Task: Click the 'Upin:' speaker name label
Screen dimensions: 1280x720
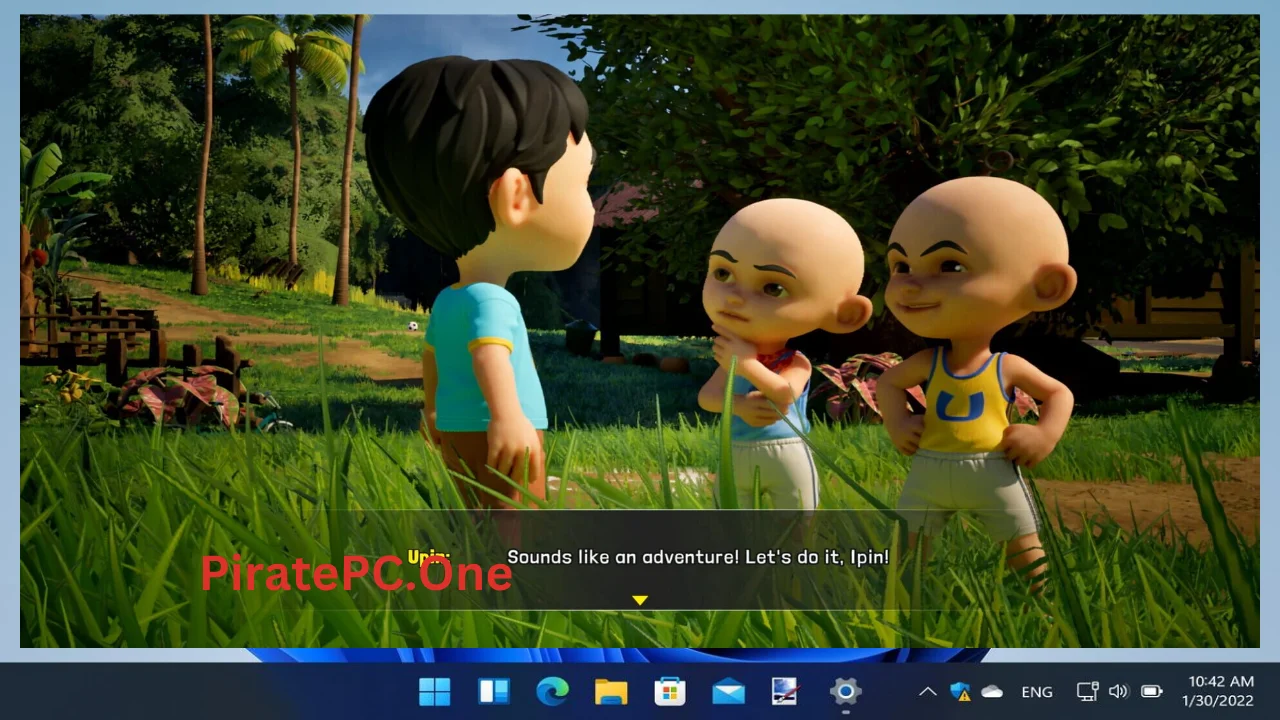Action: click(x=429, y=555)
